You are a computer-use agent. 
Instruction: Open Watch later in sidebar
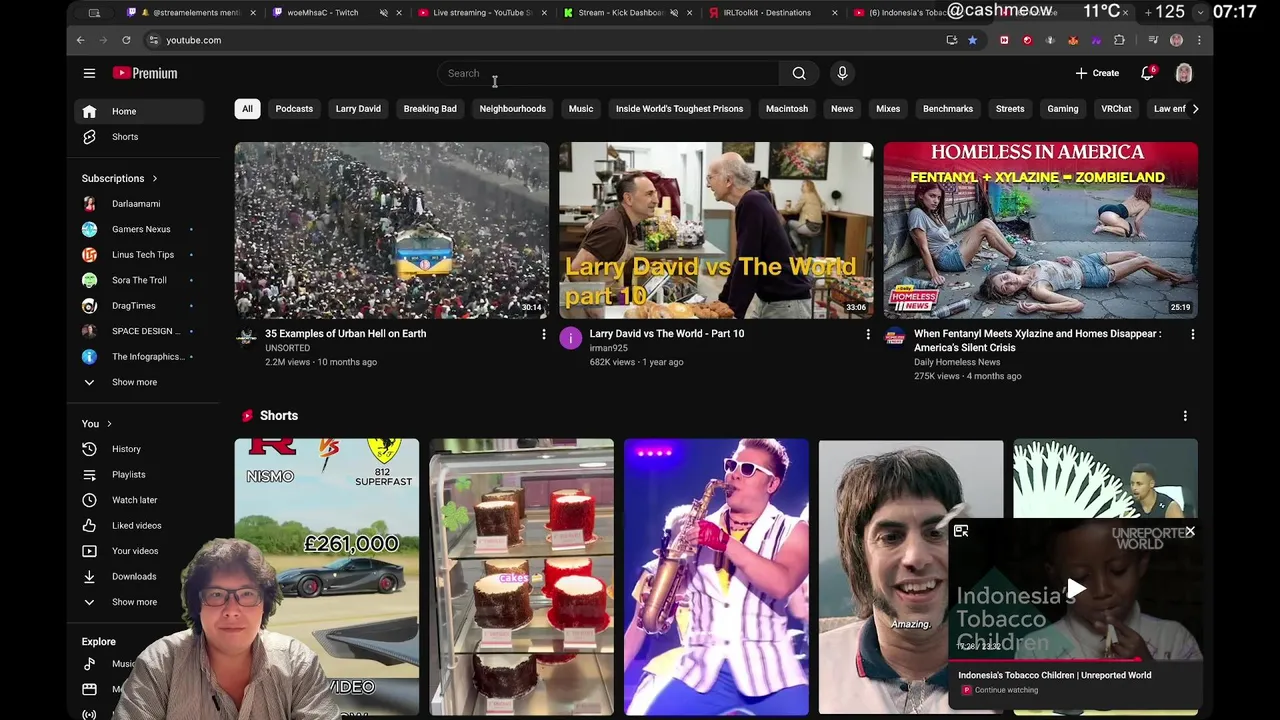(x=134, y=500)
